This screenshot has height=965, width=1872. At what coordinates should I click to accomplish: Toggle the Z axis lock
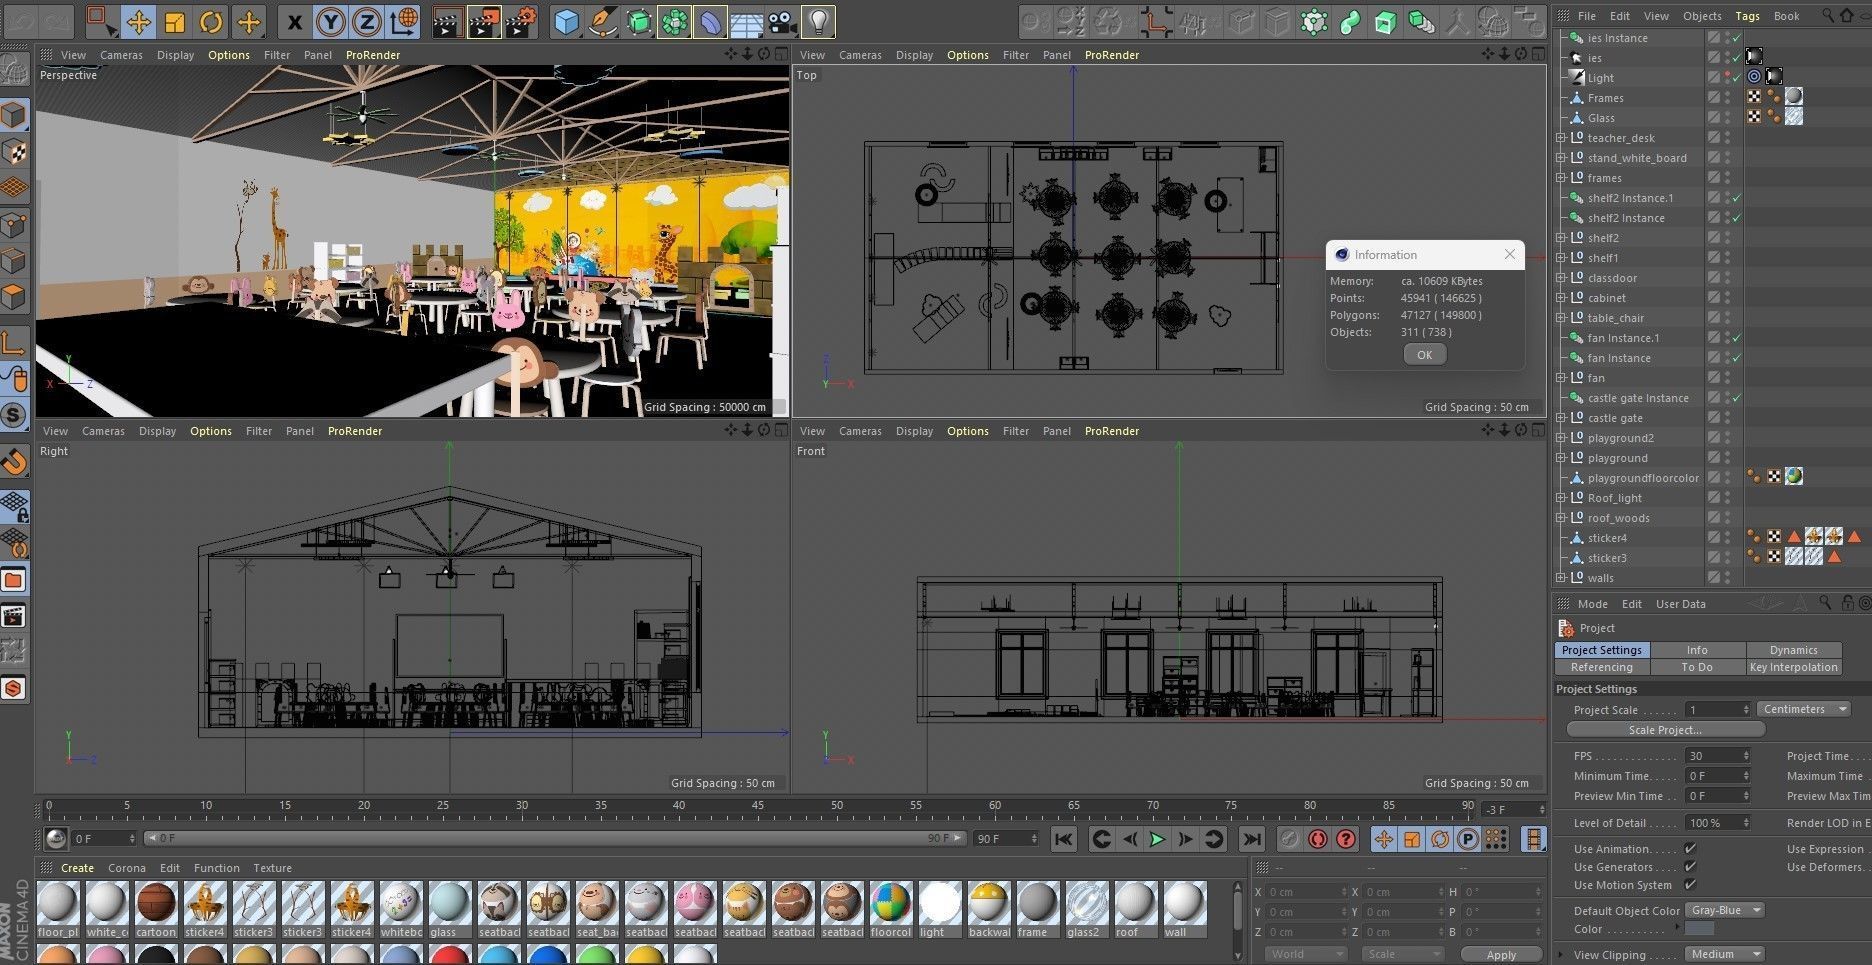tap(367, 21)
